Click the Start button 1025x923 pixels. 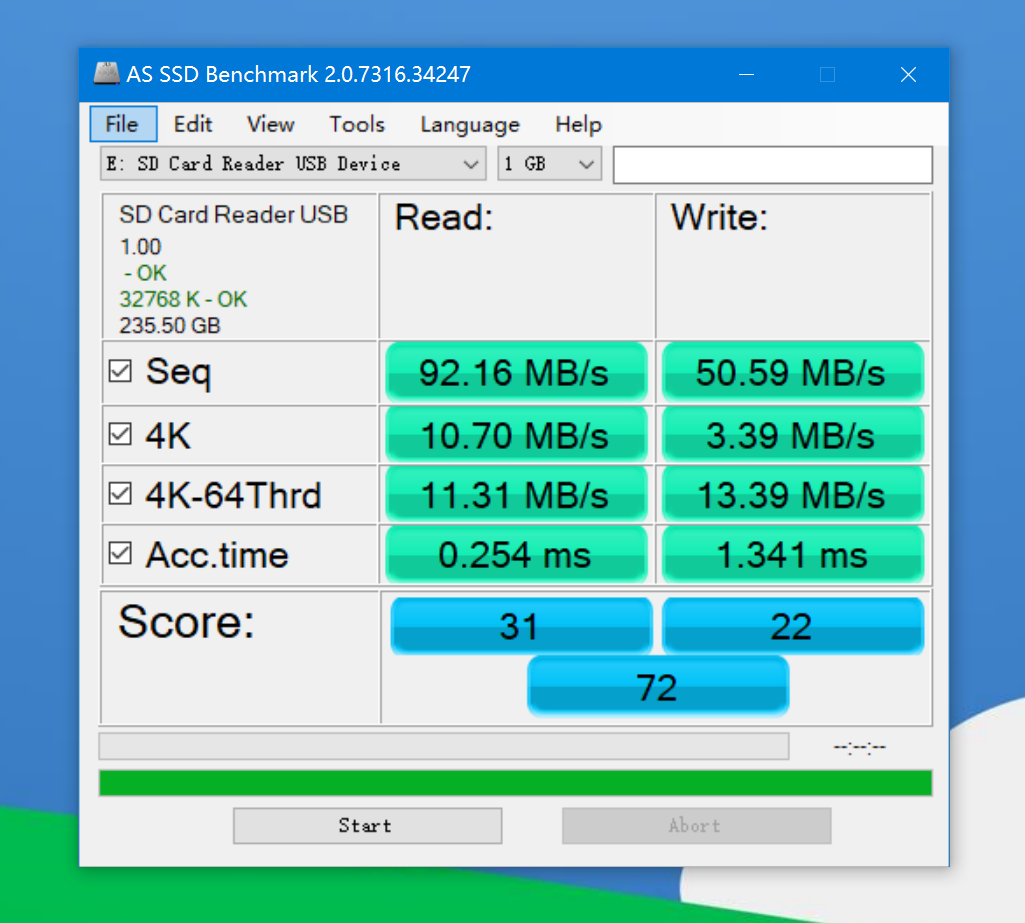point(367,826)
